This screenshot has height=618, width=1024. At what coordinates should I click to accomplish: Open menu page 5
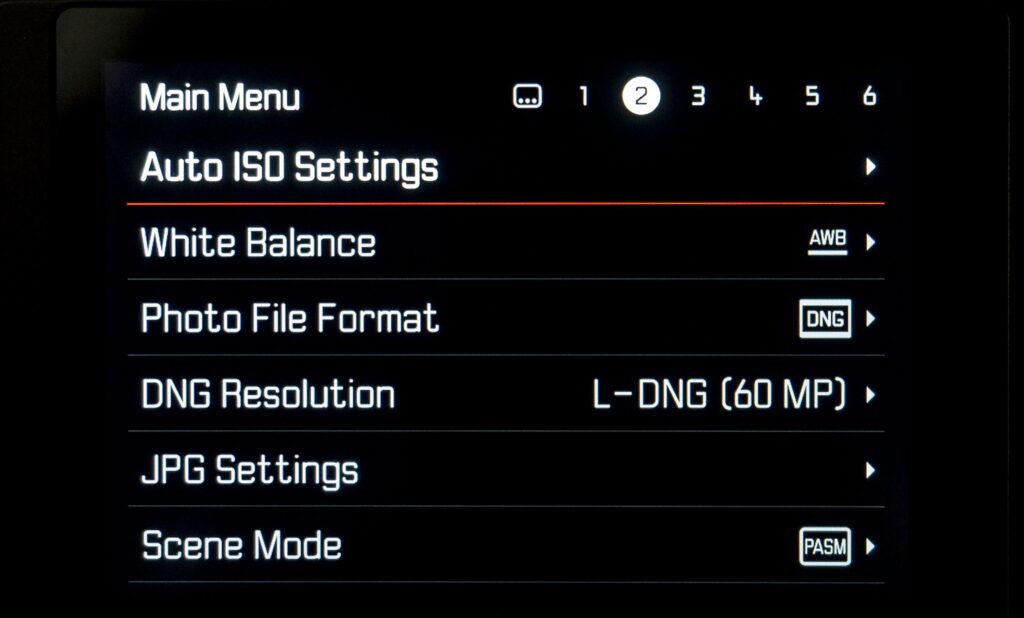point(812,96)
